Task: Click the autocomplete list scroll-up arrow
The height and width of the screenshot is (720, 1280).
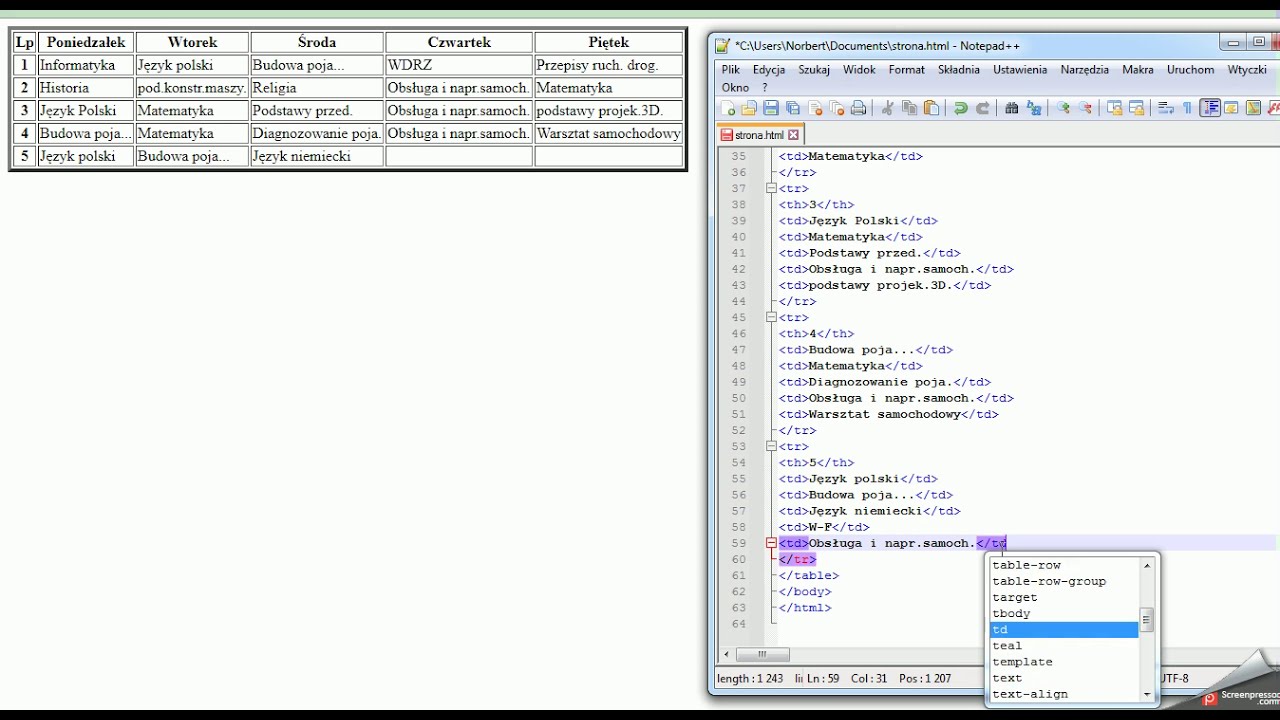Action: coord(1147,565)
